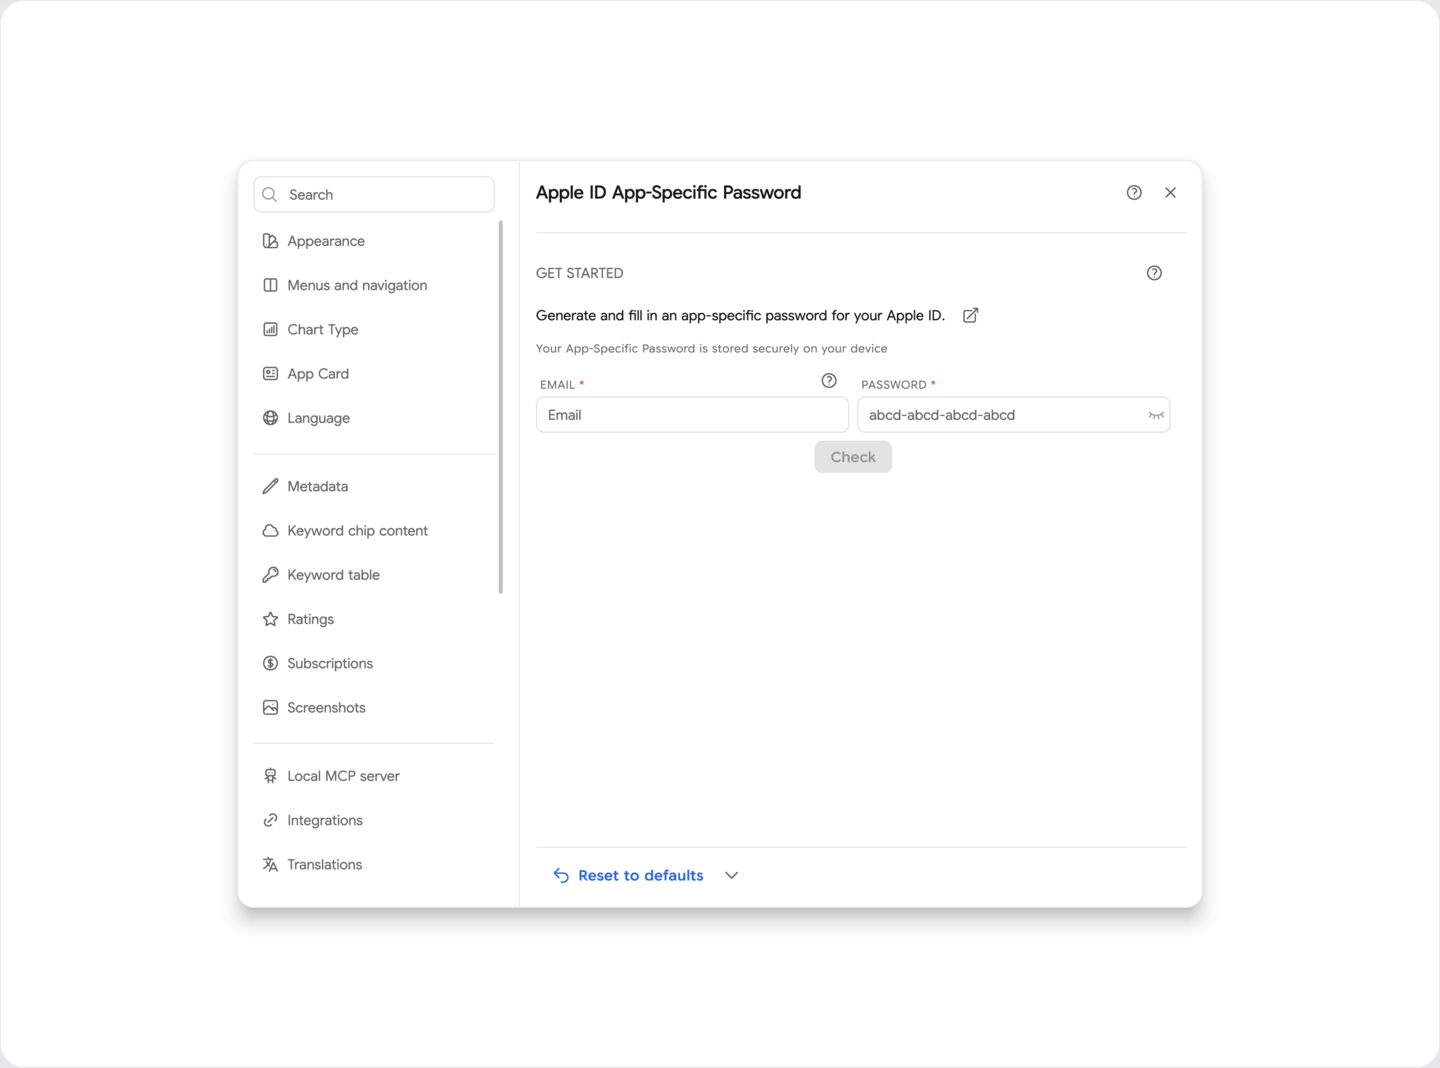Open the Keyword table section
The image size is (1440, 1068).
374,575
